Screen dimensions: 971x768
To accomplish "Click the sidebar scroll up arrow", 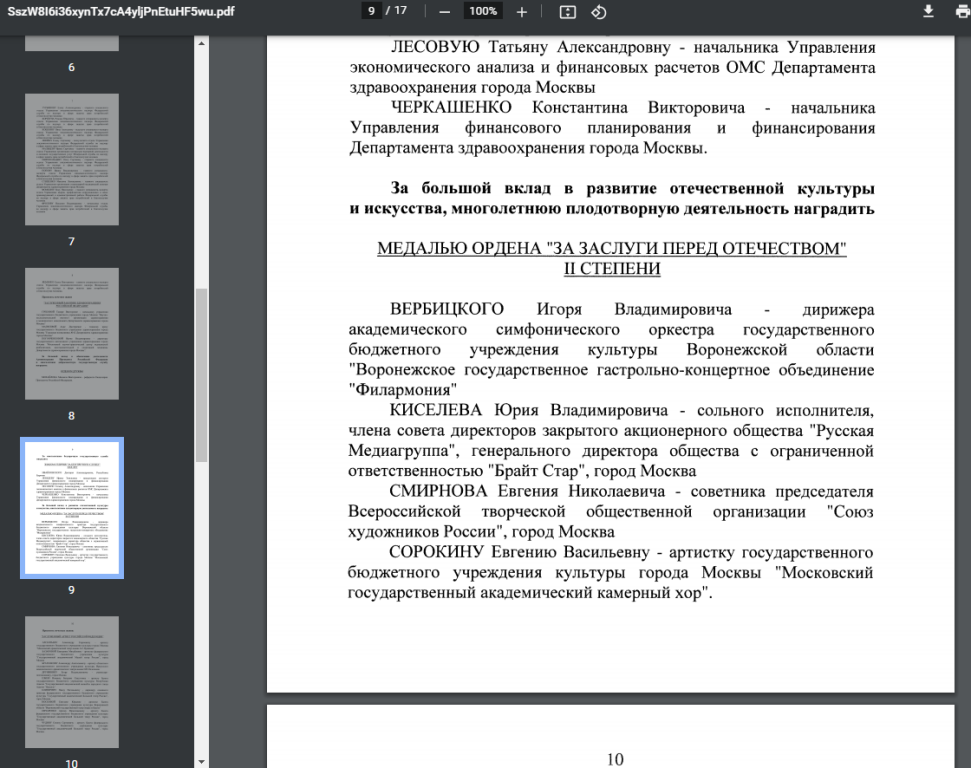I will [x=202, y=44].
